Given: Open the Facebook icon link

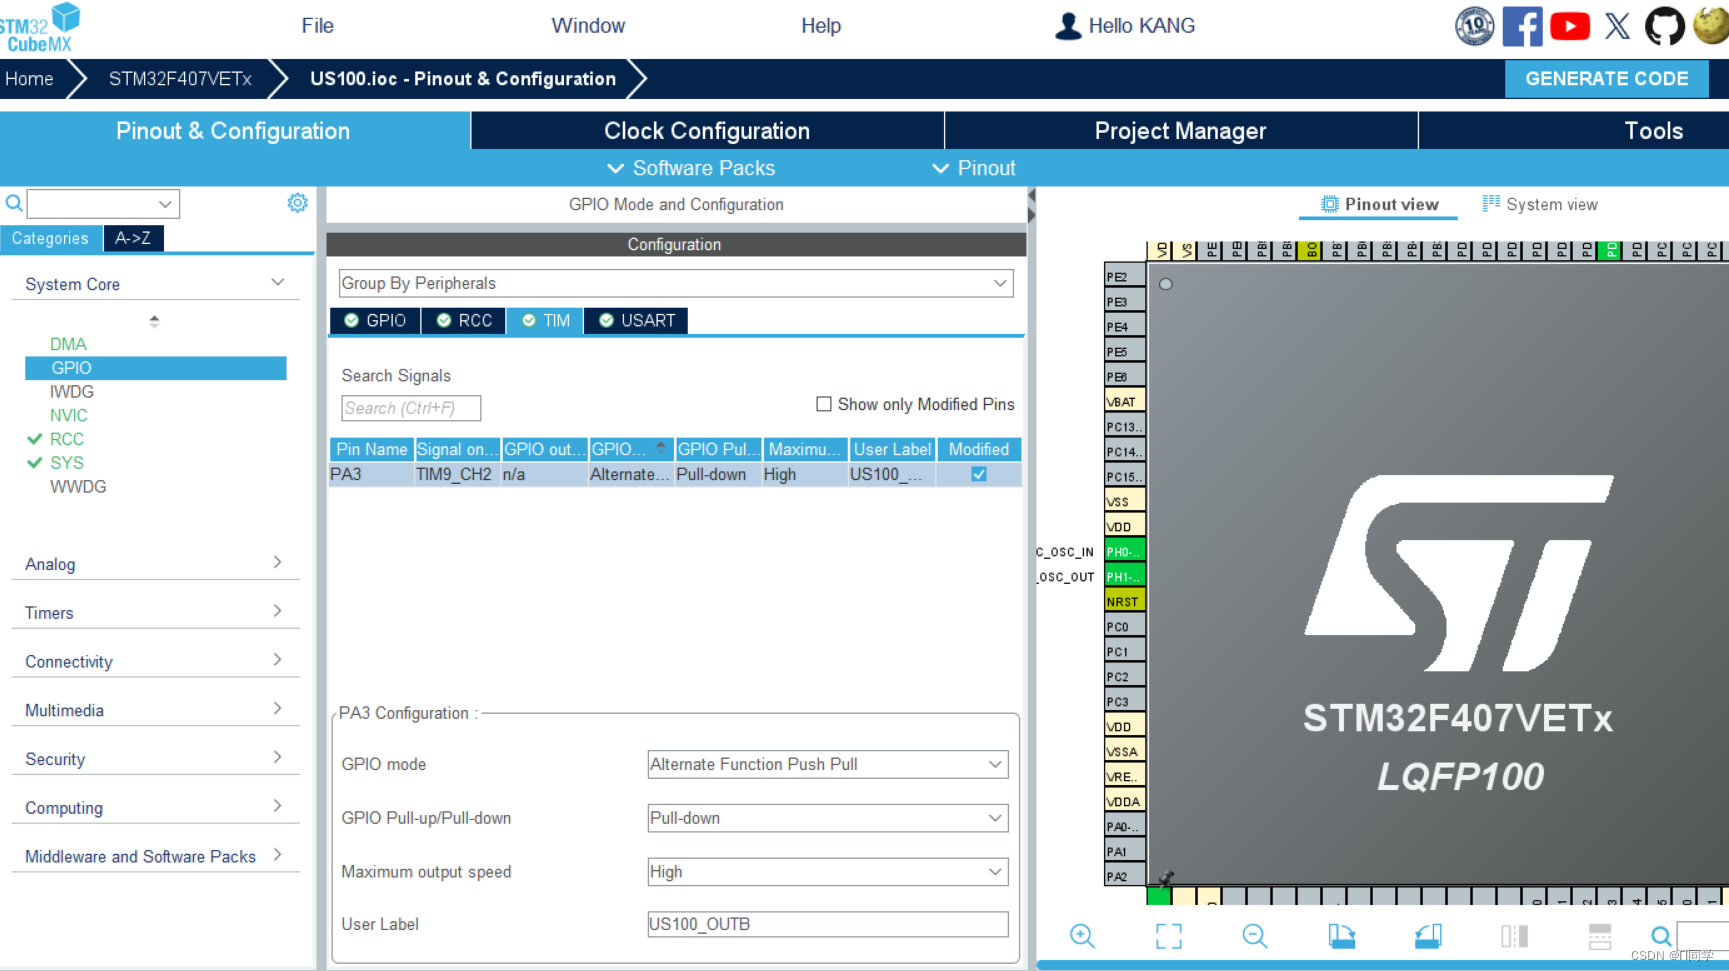Looking at the screenshot, I should (1522, 26).
